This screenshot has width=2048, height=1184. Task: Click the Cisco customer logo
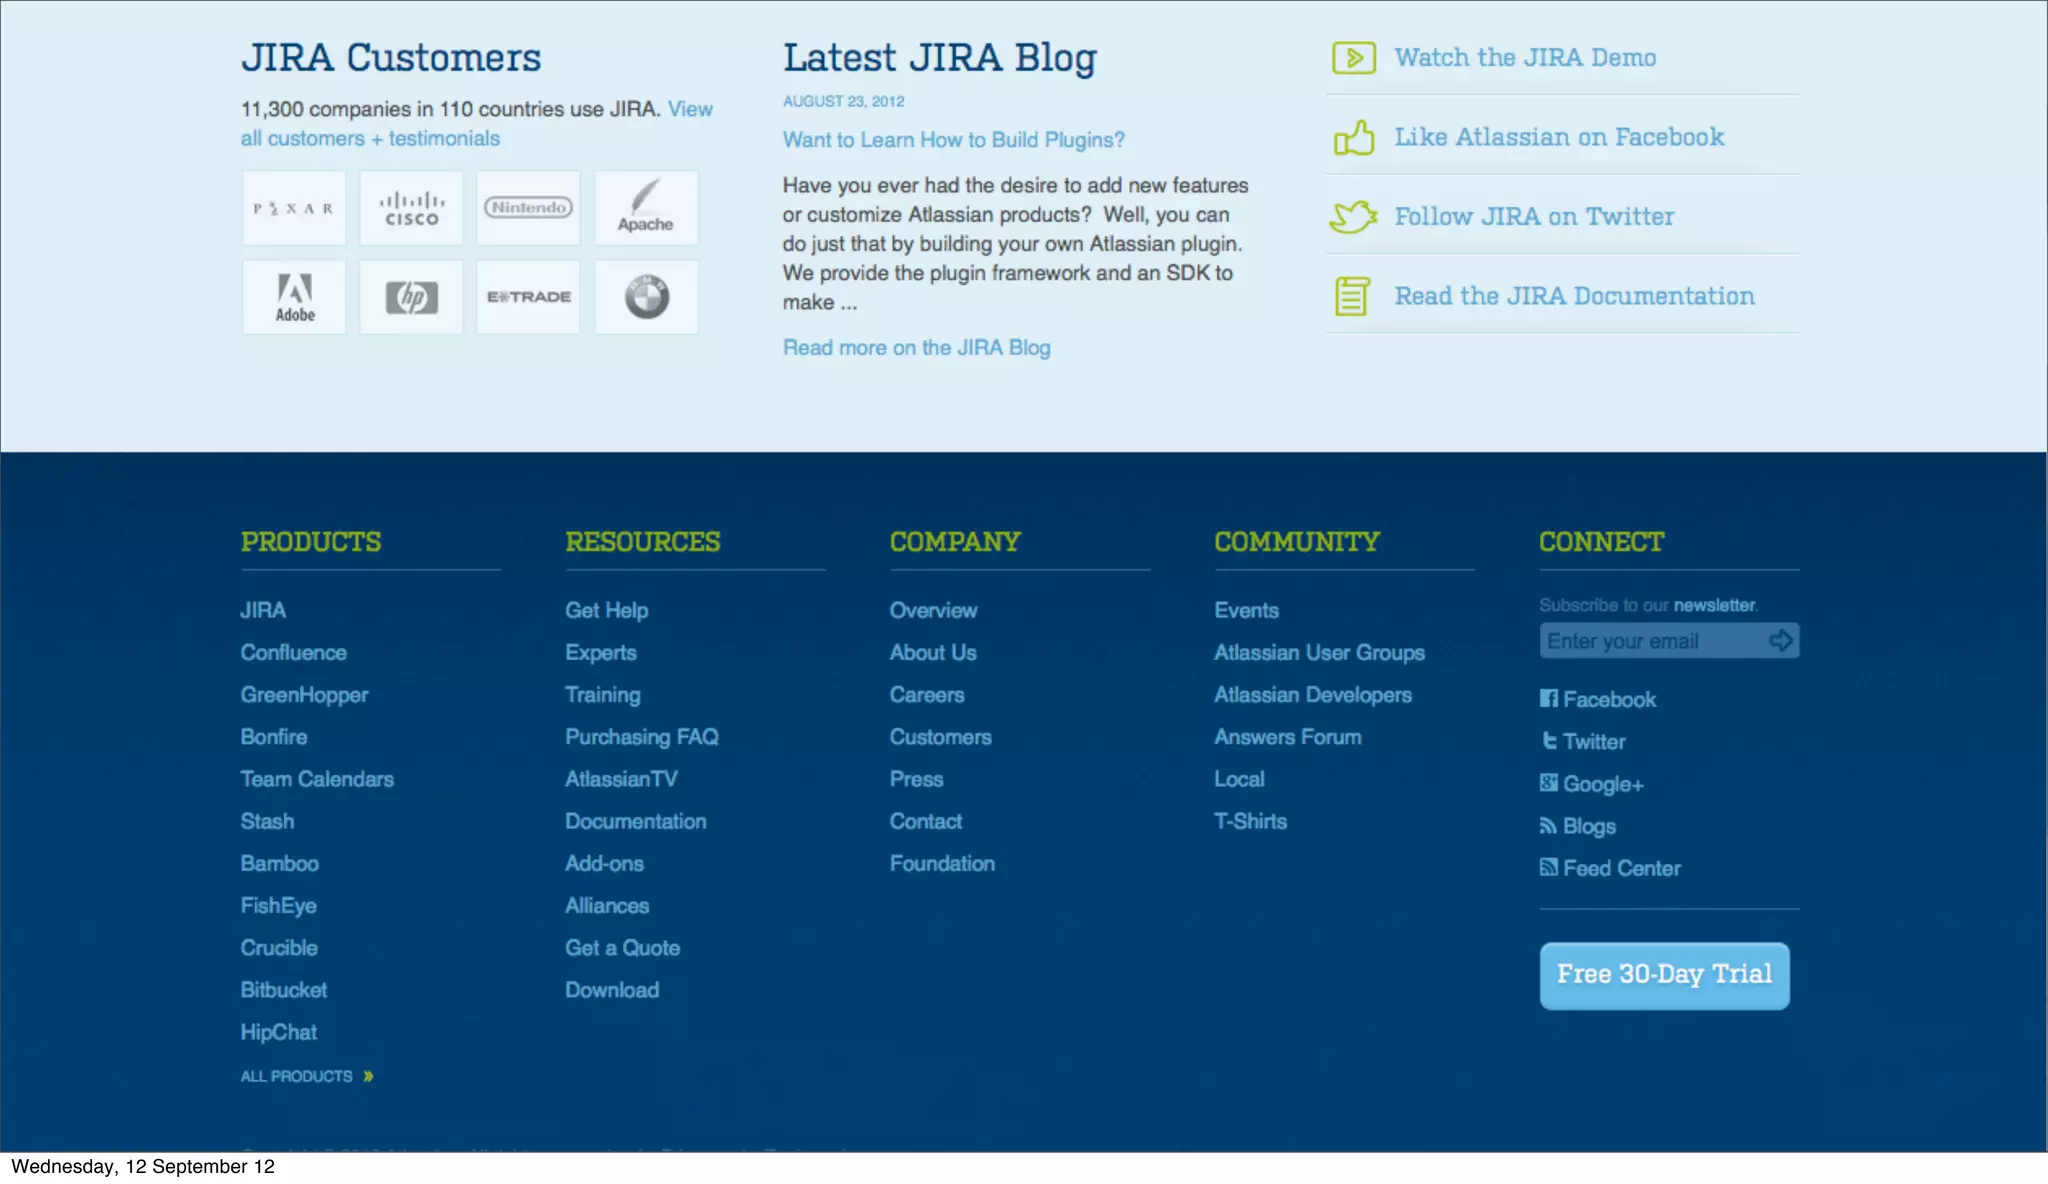(x=411, y=208)
